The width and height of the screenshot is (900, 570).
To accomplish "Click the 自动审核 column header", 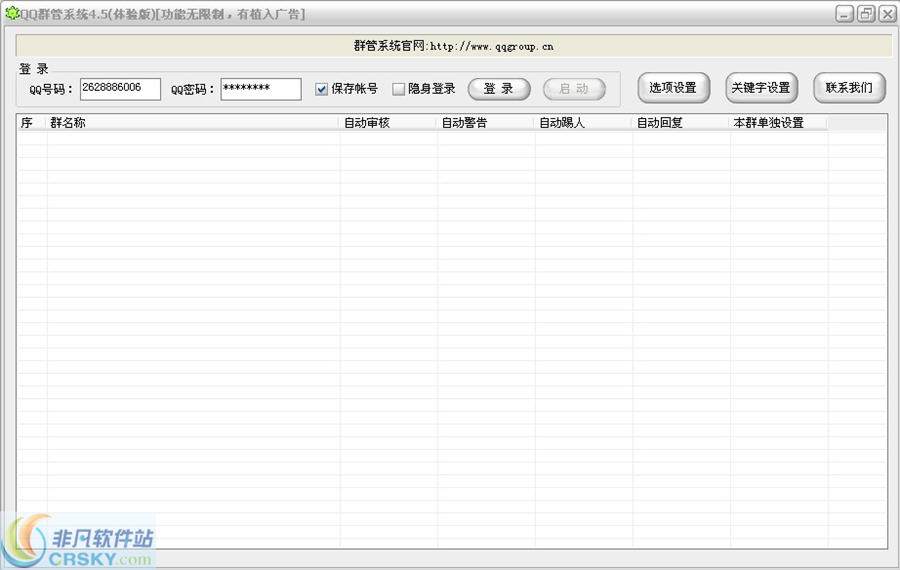I will [389, 122].
